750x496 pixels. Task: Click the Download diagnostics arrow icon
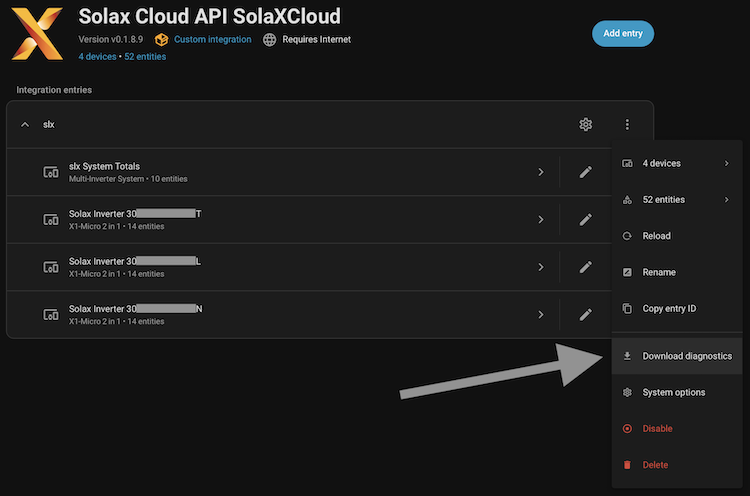[627, 356]
